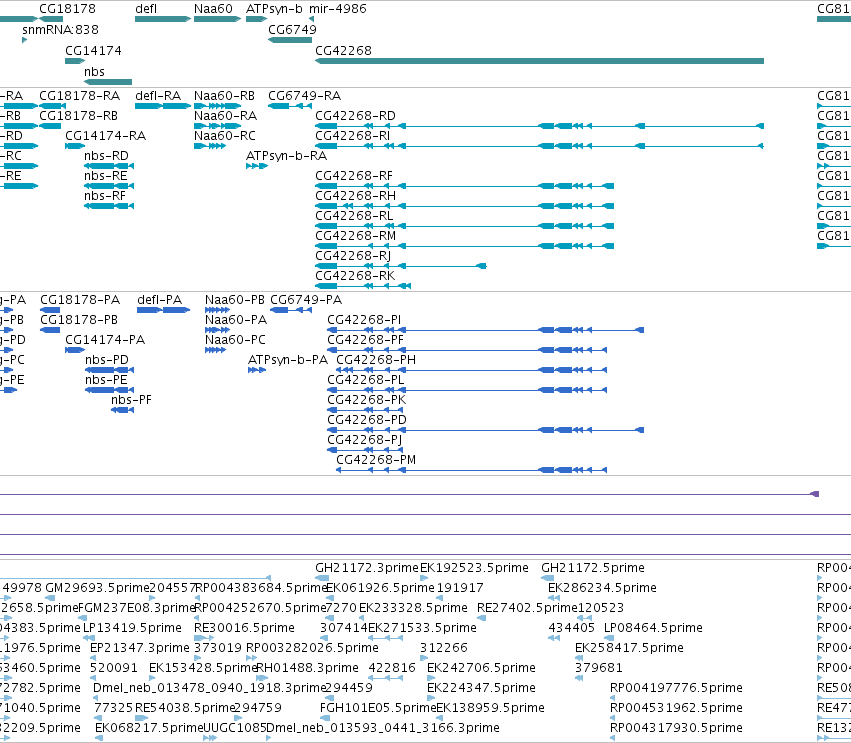Click protein CG42268-PF
This screenshot has height=743, width=851.
[467, 350]
